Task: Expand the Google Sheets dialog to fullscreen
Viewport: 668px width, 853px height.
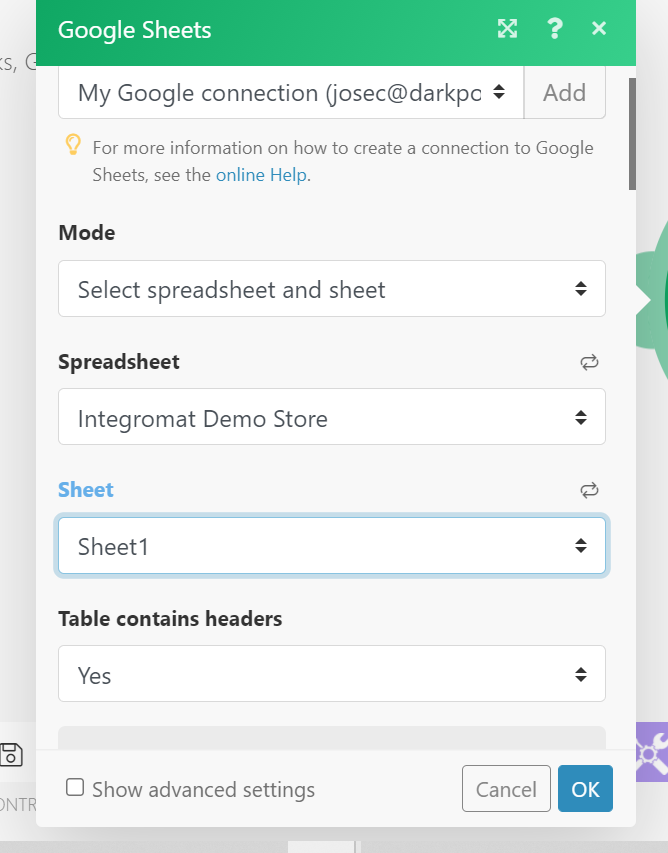Action: (x=508, y=29)
